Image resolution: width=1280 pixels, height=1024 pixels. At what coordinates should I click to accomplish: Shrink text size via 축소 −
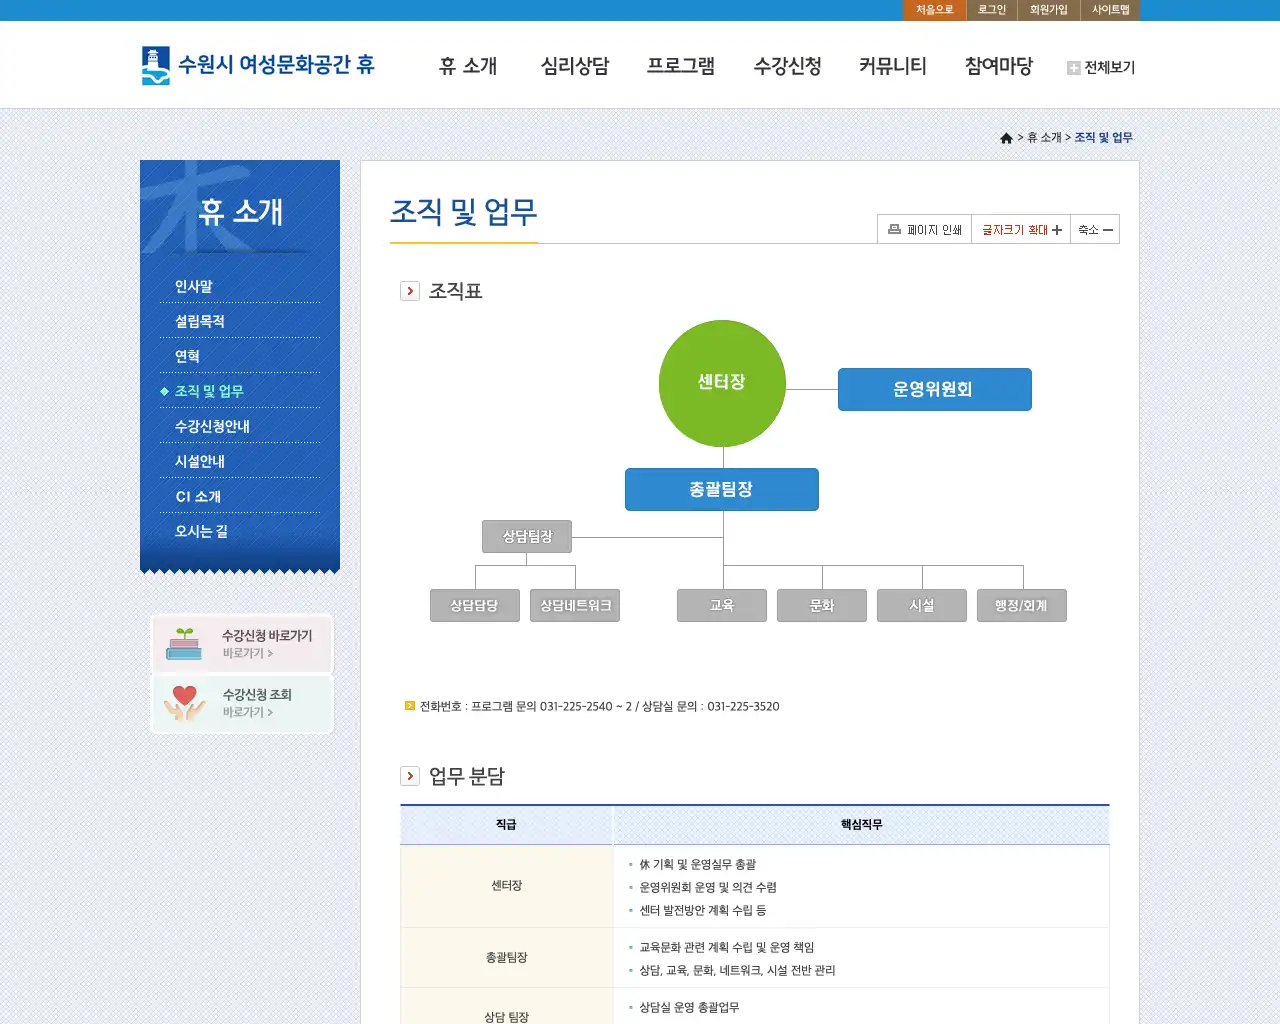[x=1095, y=229]
